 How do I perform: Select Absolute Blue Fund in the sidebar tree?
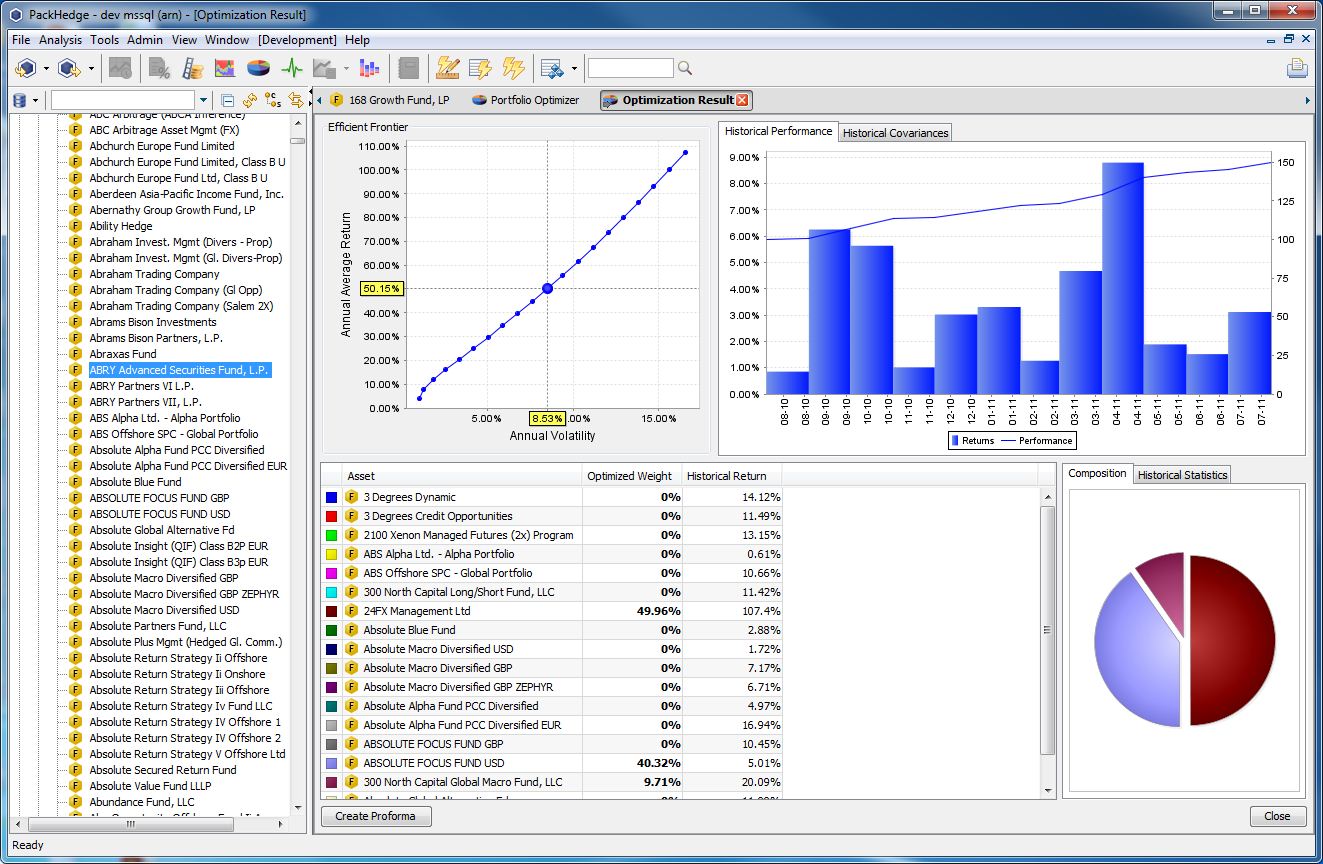pyautogui.click(x=135, y=482)
